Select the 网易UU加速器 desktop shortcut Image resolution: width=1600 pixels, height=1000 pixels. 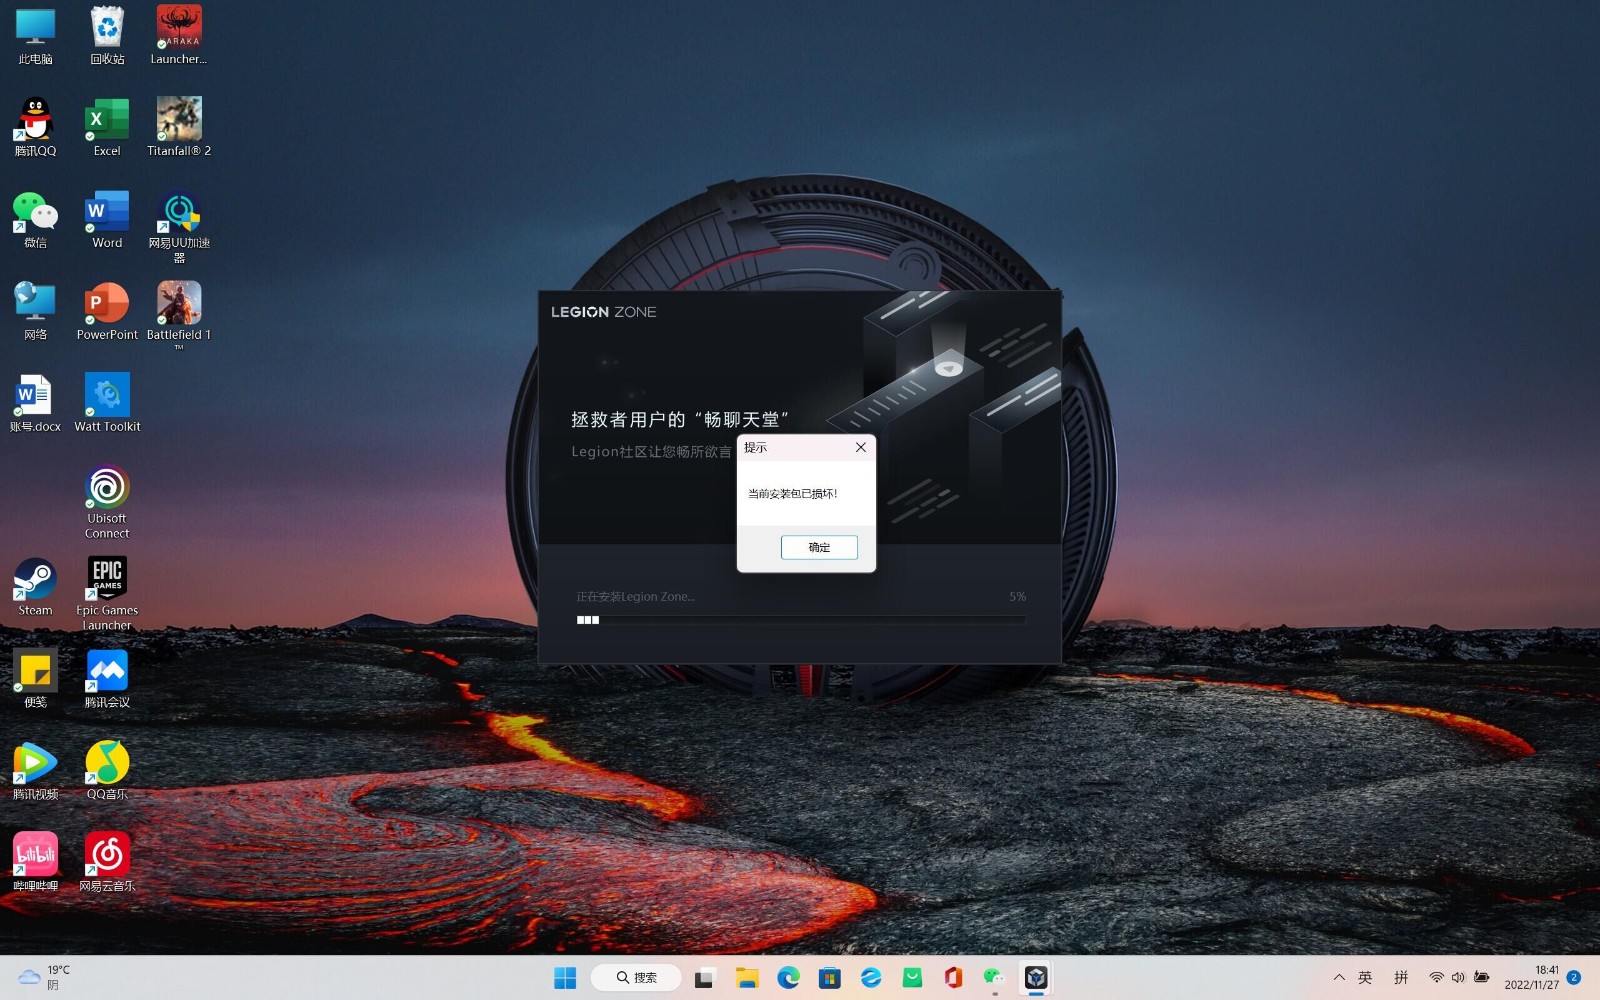coord(179,227)
